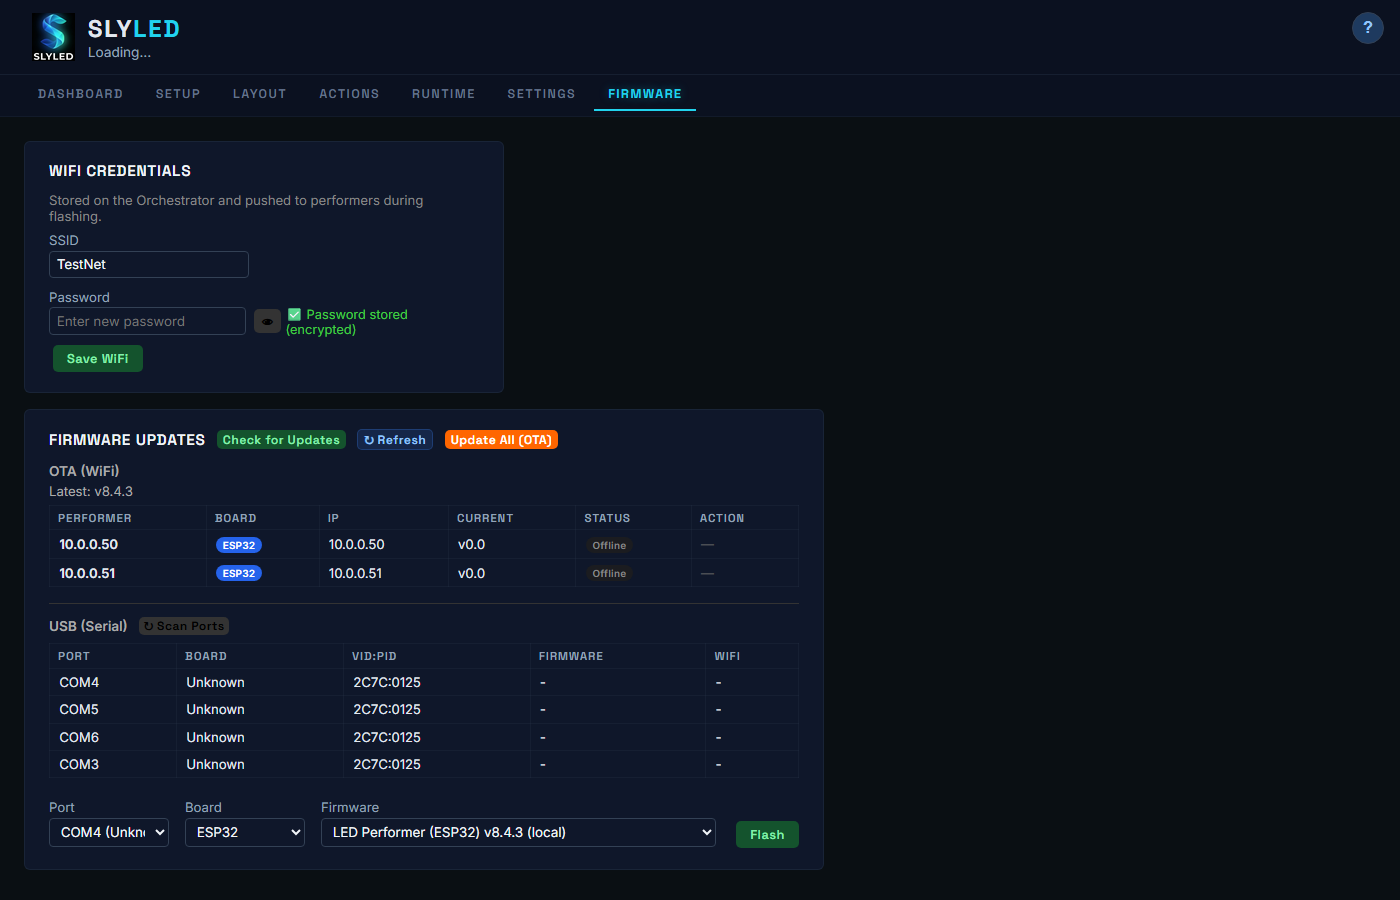Open help via question mark icon
1400x900 pixels.
(1367, 28)
